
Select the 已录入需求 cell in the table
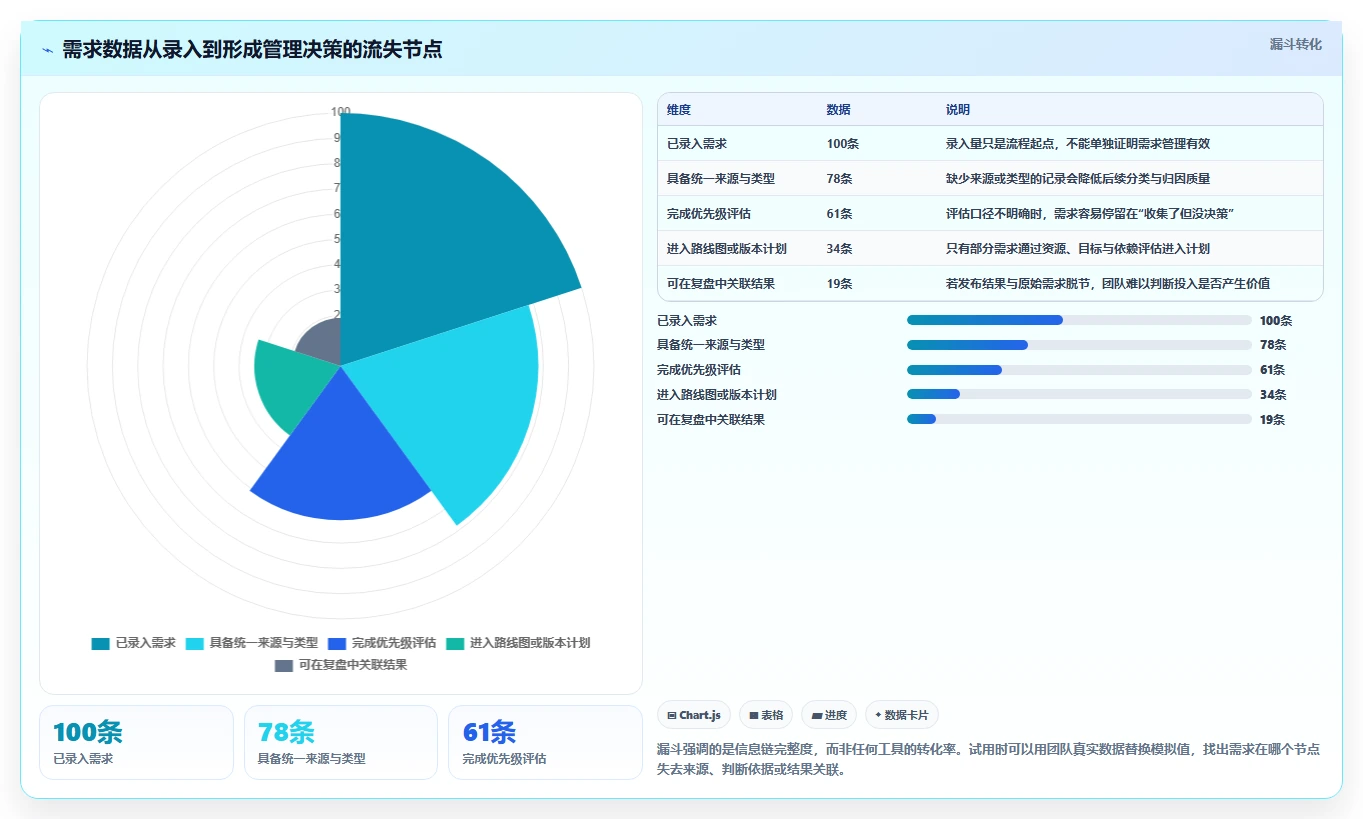pos(697,144)
